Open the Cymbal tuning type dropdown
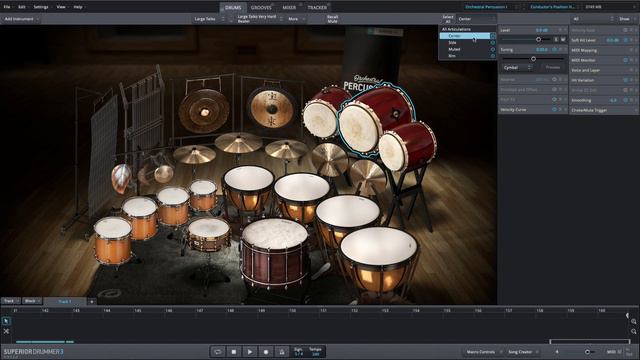This screenshot has height=360, width=640. [516, 67]
